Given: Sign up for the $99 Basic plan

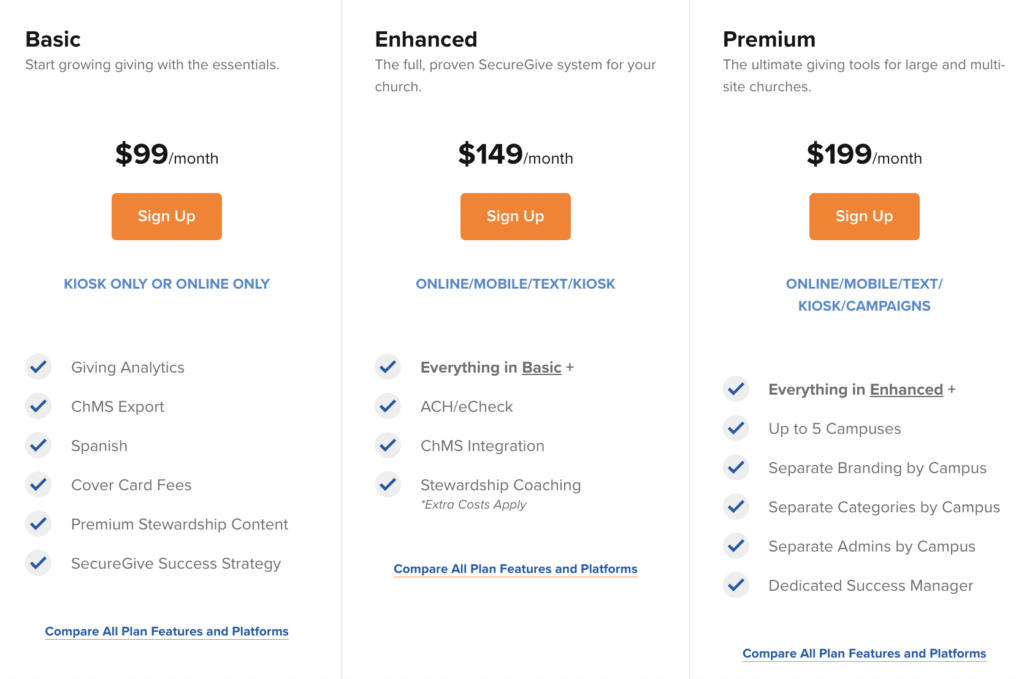Looking at the screenshot, I should pyautogui.click(x=166, y=216).
